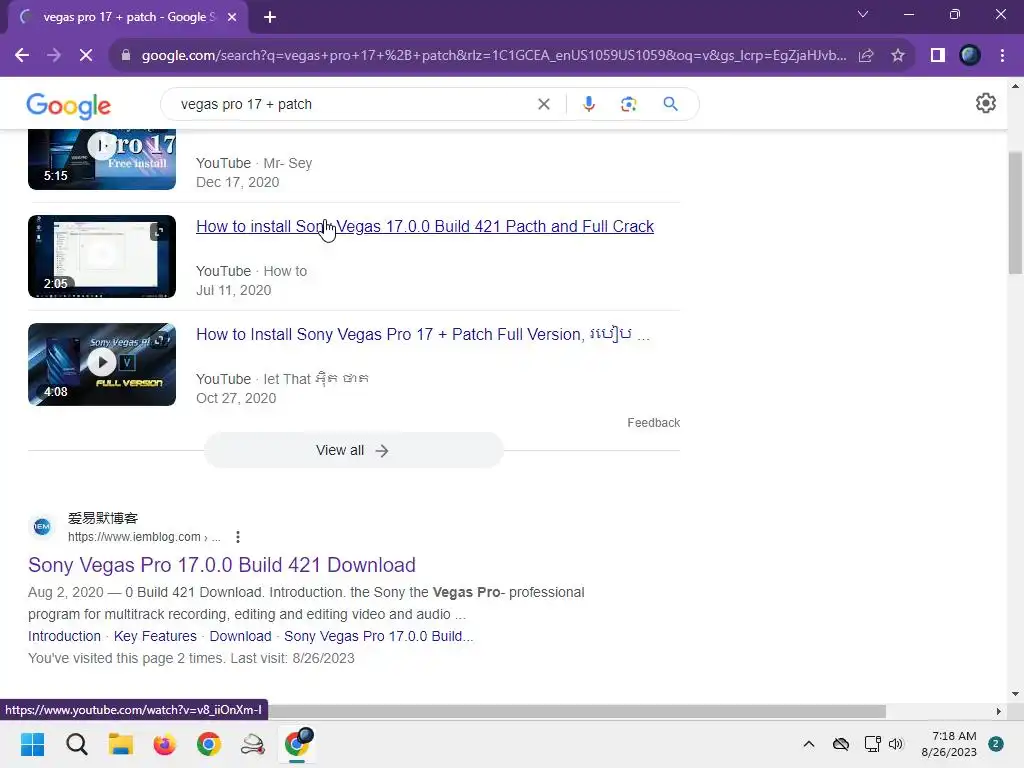Open the Windows Start menu
This screenshot has height=768, width=1024.
pyautogui.click(x=32, y=744)
